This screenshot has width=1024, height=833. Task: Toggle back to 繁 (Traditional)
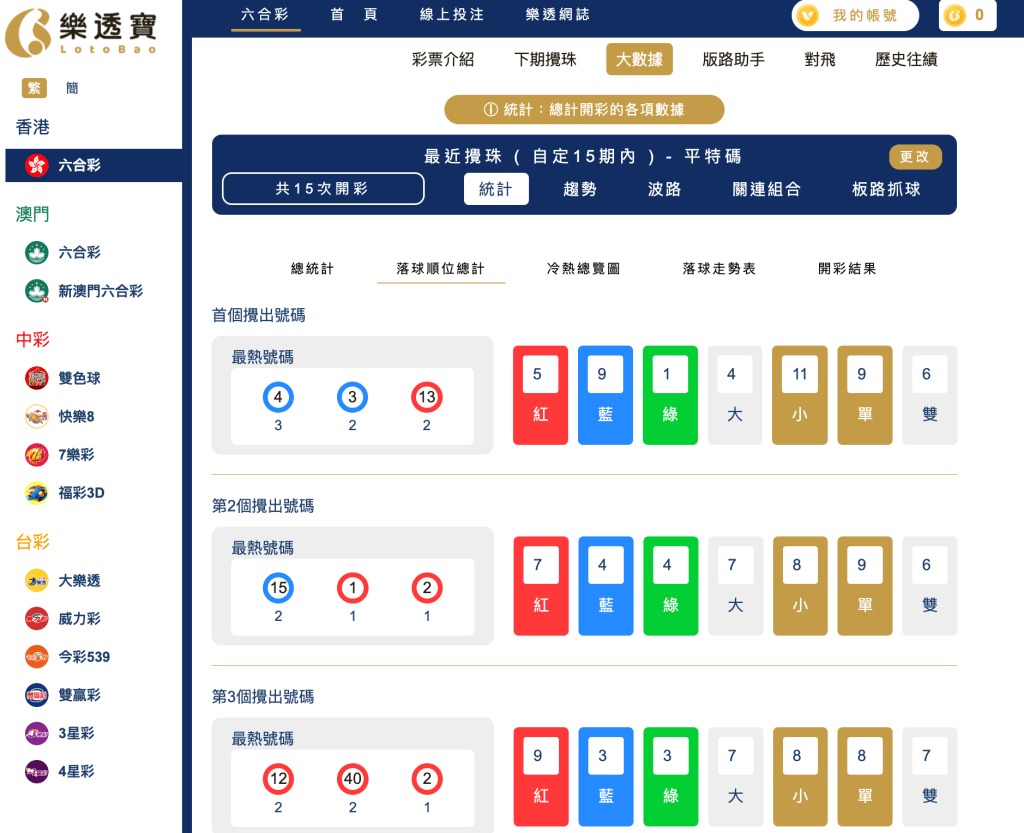pos(33,88)
